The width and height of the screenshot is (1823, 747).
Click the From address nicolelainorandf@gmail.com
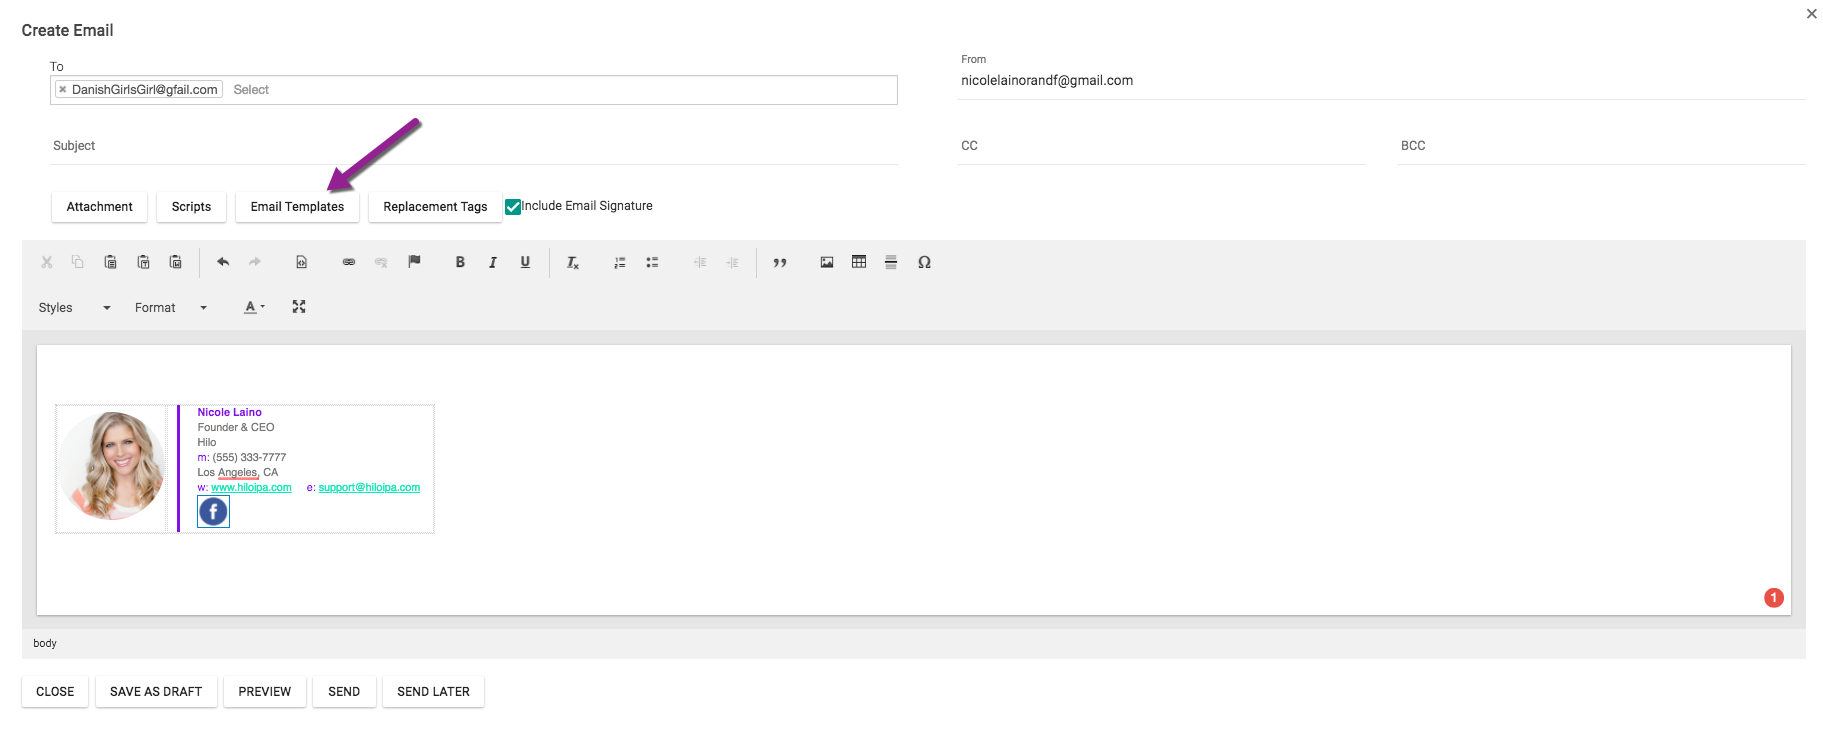coord(1047,81)
